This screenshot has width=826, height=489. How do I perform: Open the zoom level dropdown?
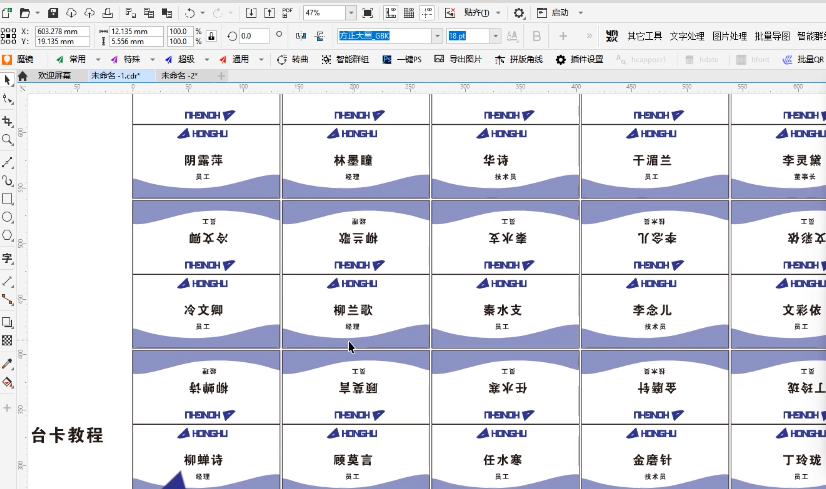[350, 13]
